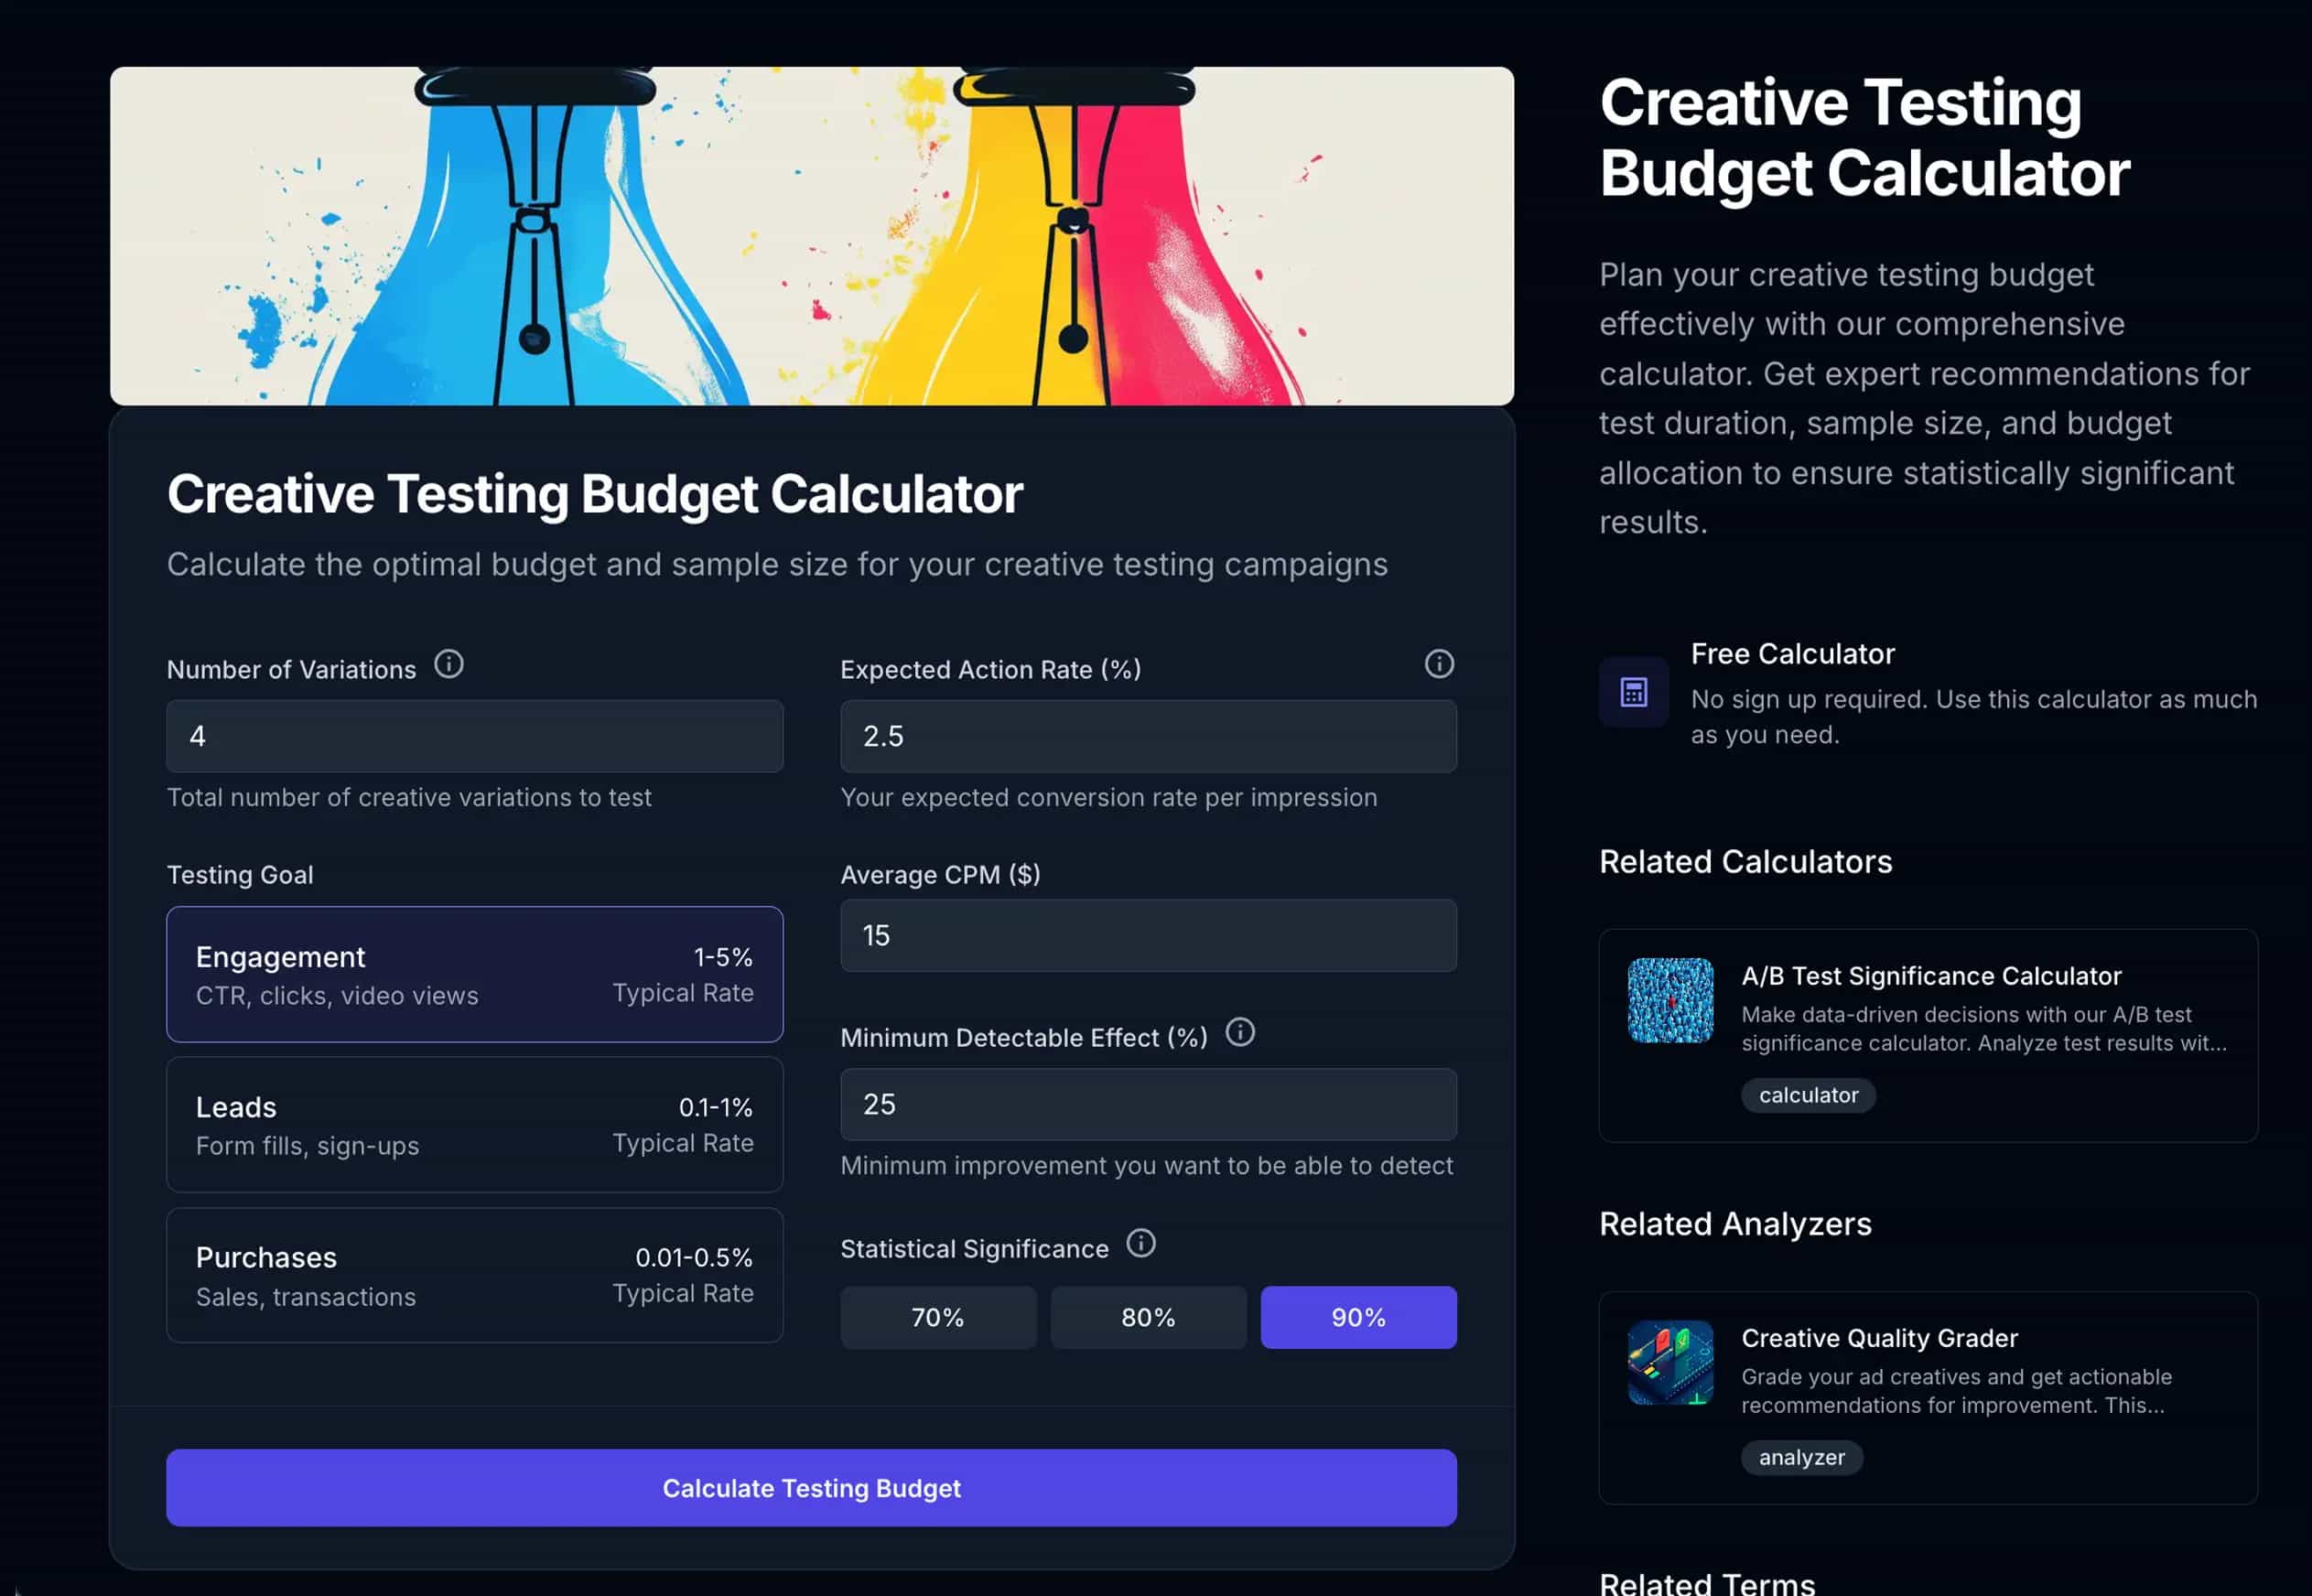Click the Minimum Detectable Effect input
This screenshot has height=1596, width=2312.
1148,1104
